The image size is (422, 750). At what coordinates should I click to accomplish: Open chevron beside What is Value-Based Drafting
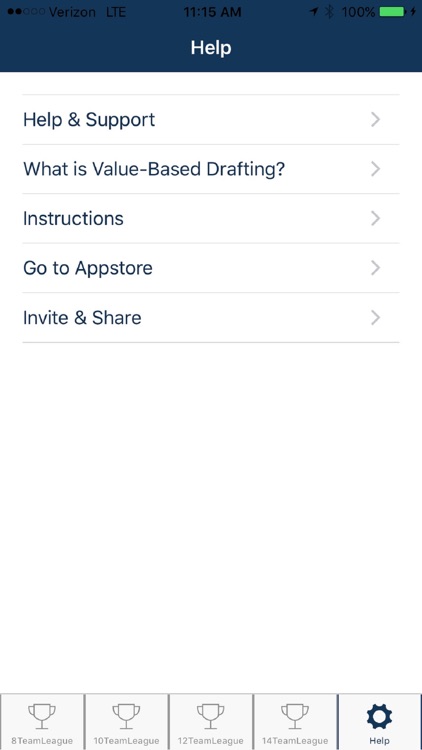pos(376,169)
